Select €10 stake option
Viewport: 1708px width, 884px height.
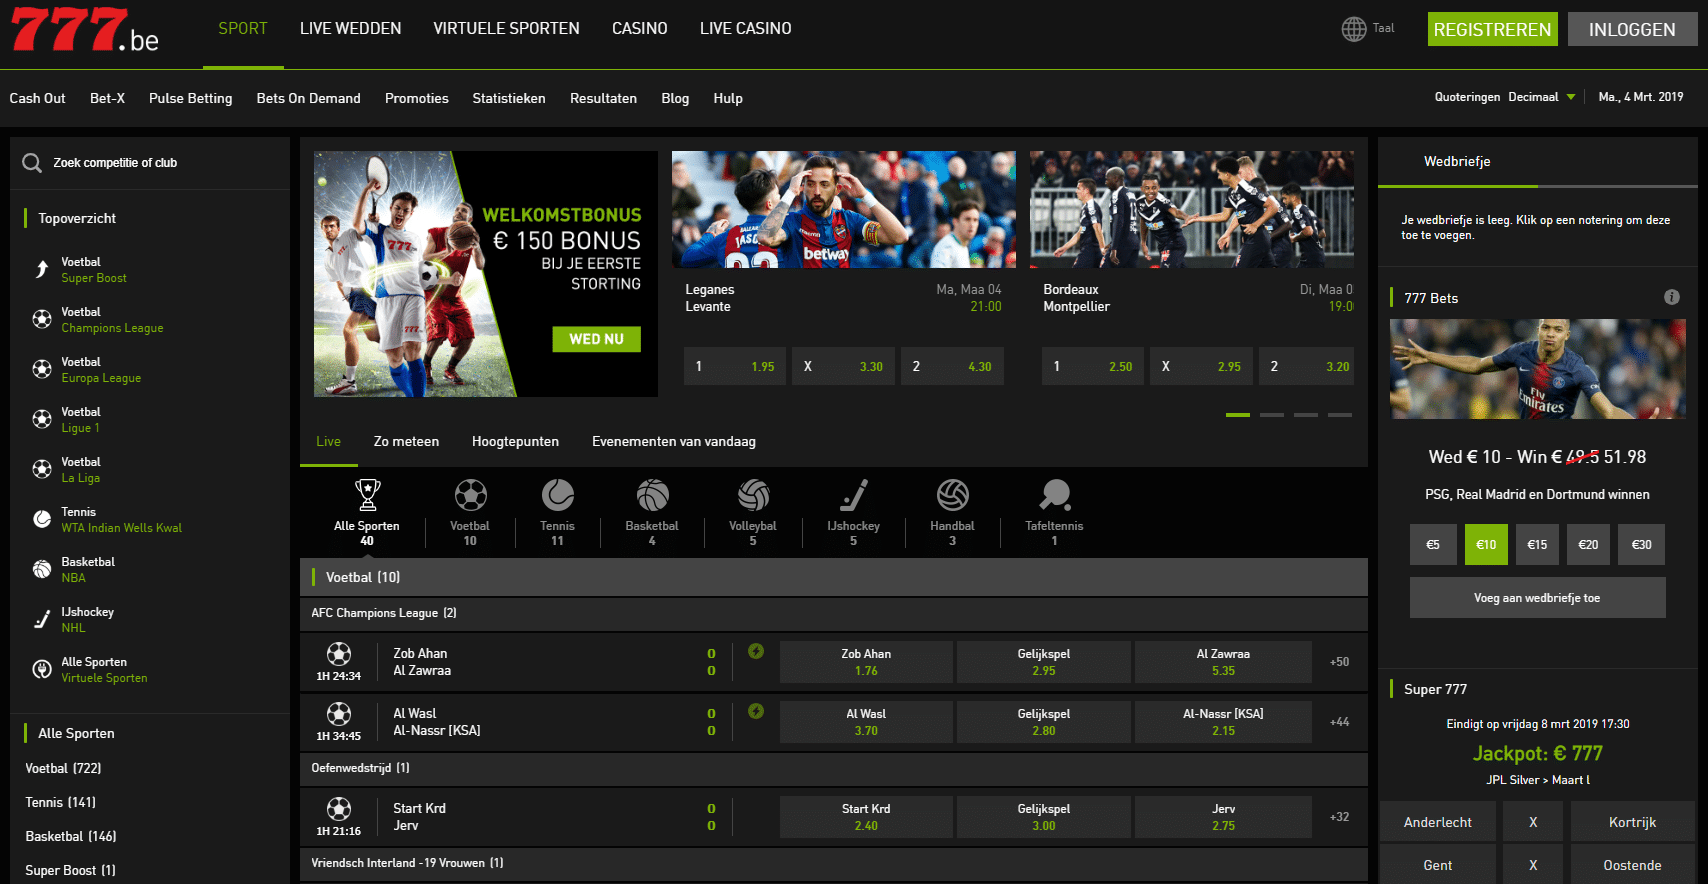click(x=1486, y=545)
